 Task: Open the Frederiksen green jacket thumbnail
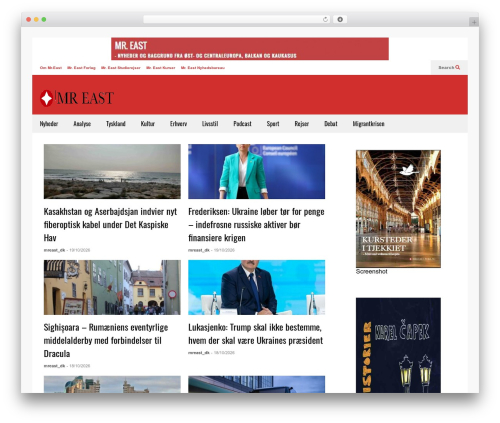pyautogui.click(x=256, y=171)
